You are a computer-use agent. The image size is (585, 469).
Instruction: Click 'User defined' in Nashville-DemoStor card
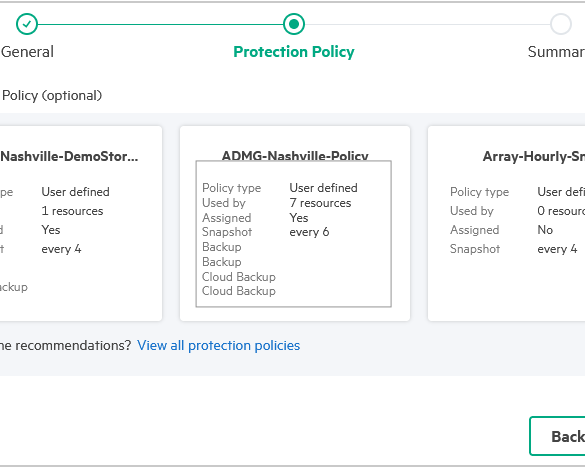75,192
